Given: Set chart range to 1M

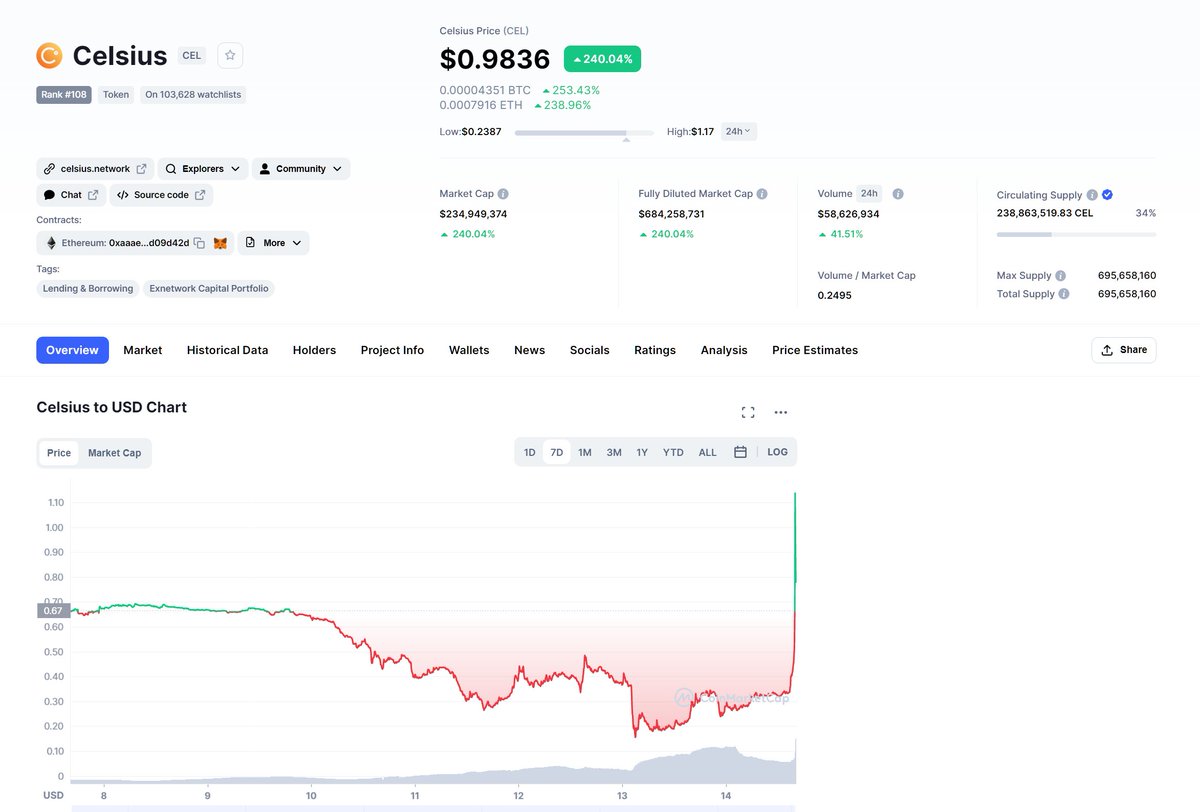Looking at the screenshot, I should [x=585, y=452].
